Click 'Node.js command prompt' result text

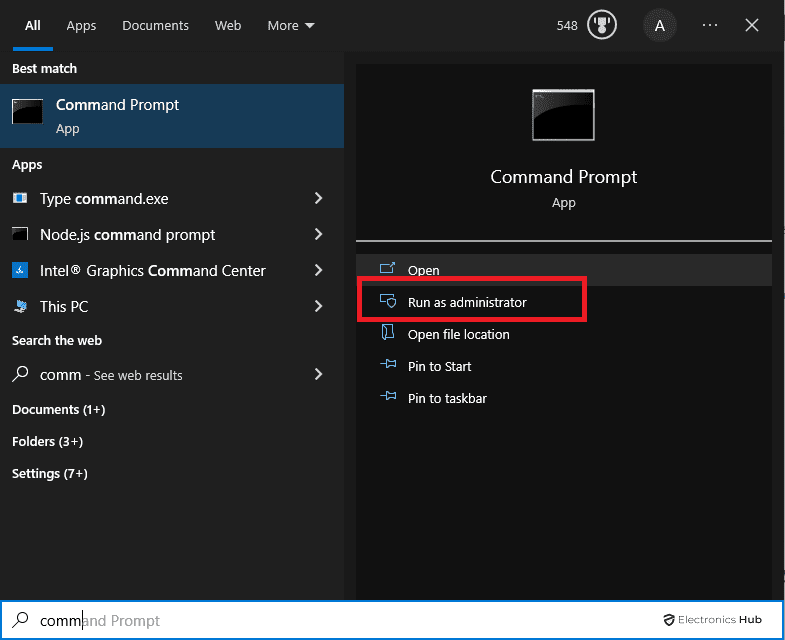click(128, 235)
